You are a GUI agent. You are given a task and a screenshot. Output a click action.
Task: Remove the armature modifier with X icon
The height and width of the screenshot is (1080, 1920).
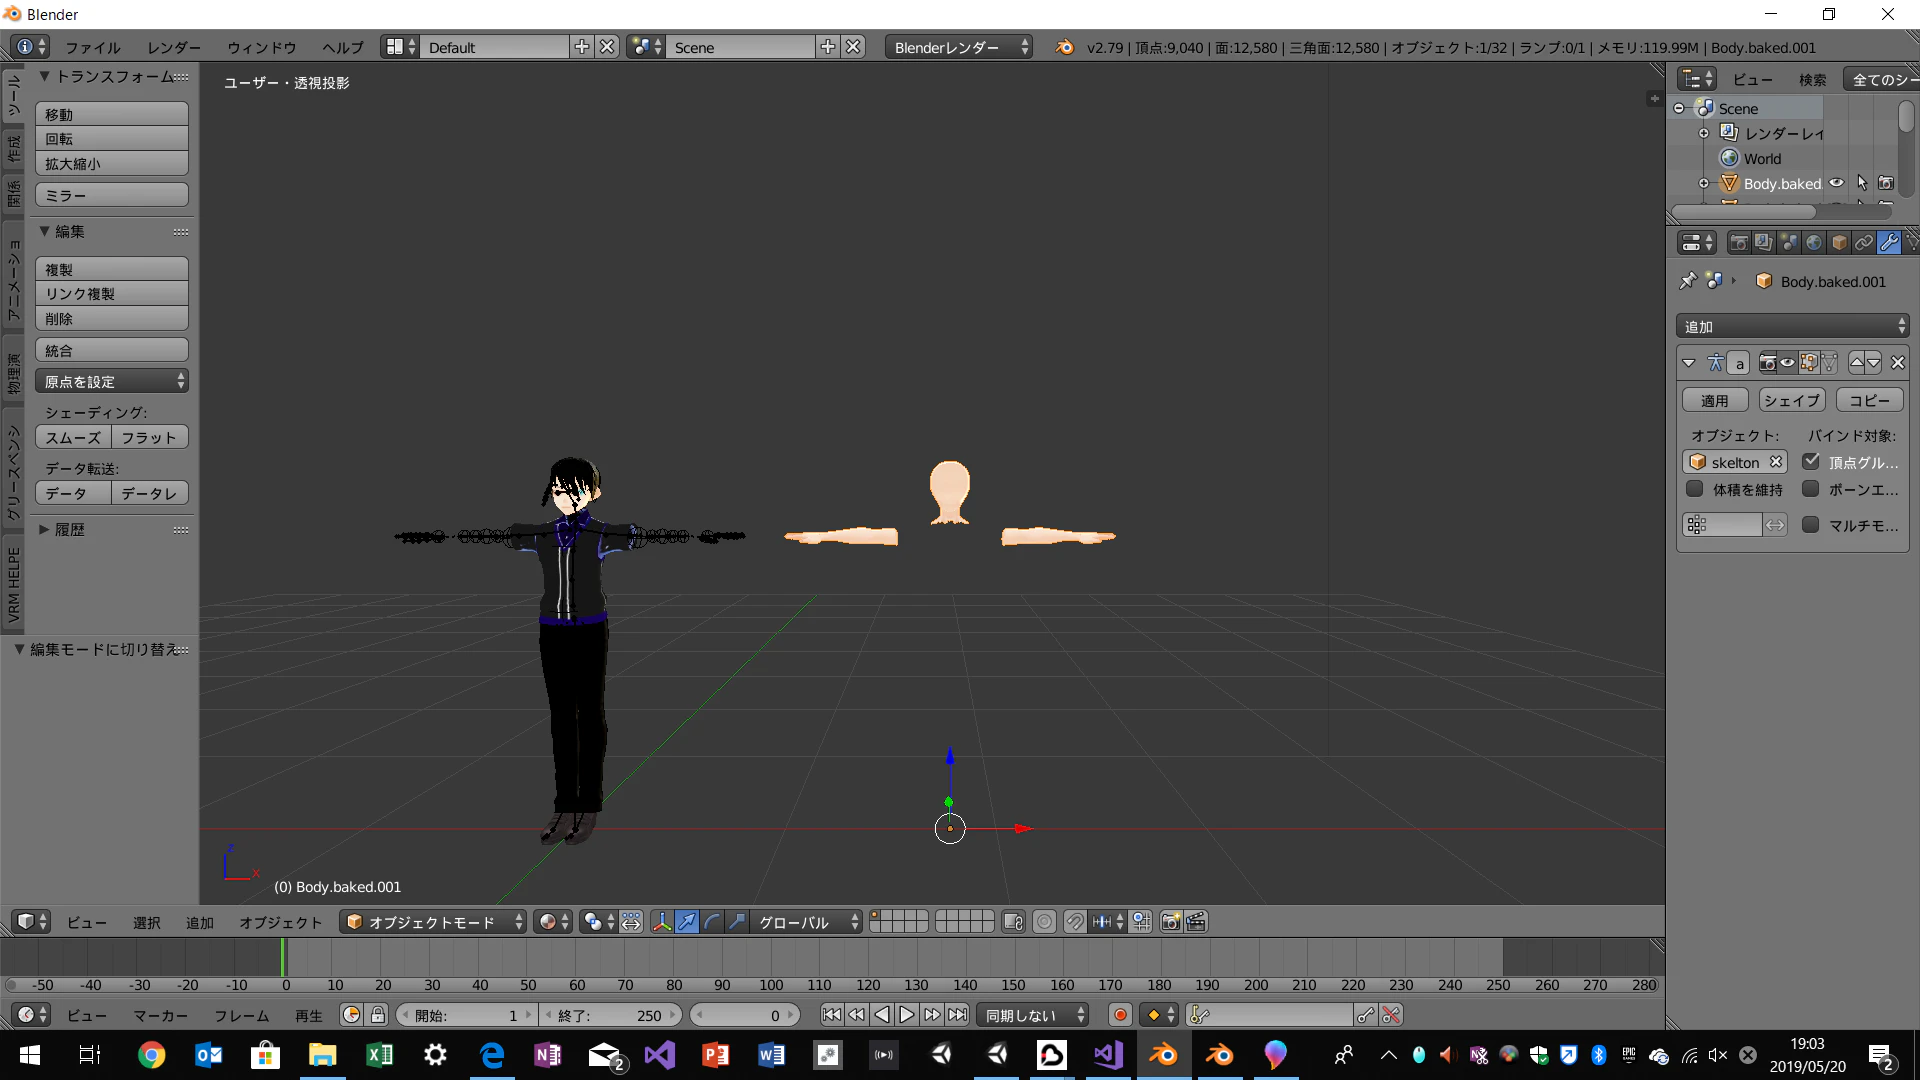click(x=1898, y=363)
